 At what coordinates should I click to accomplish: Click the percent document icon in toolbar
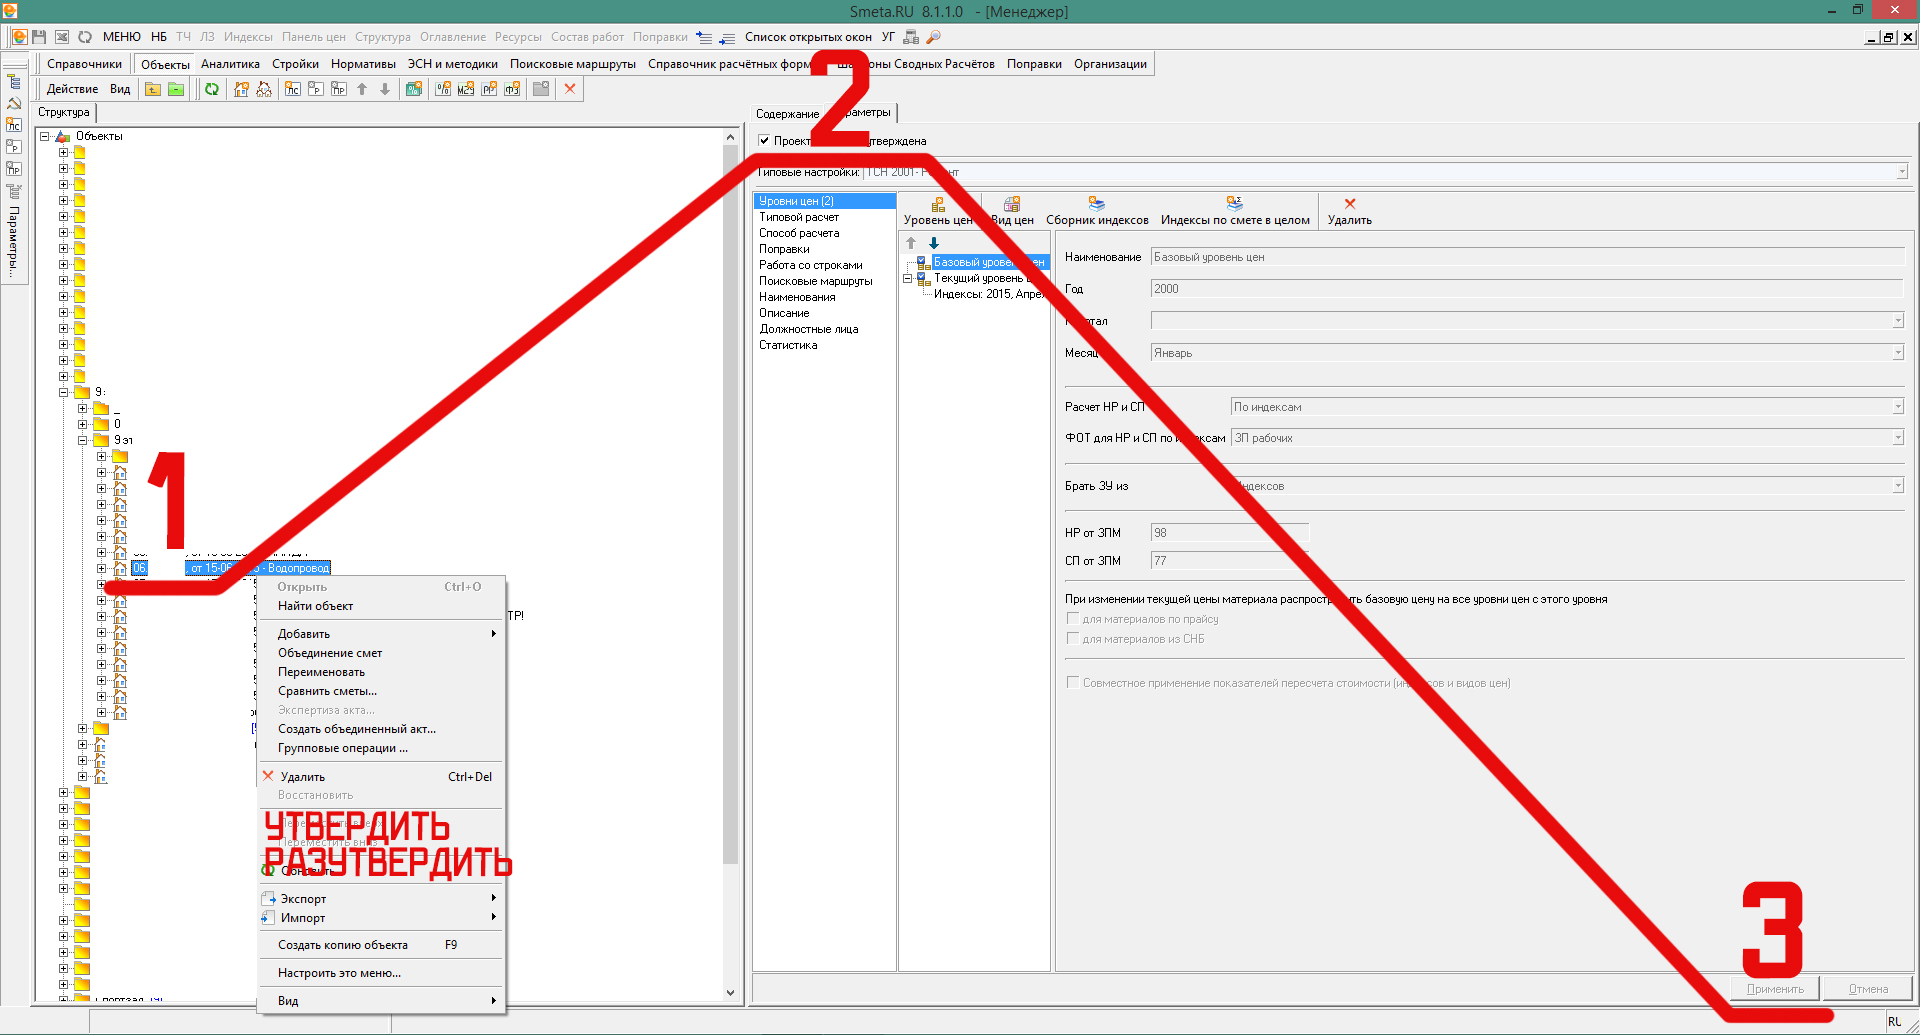442,89
